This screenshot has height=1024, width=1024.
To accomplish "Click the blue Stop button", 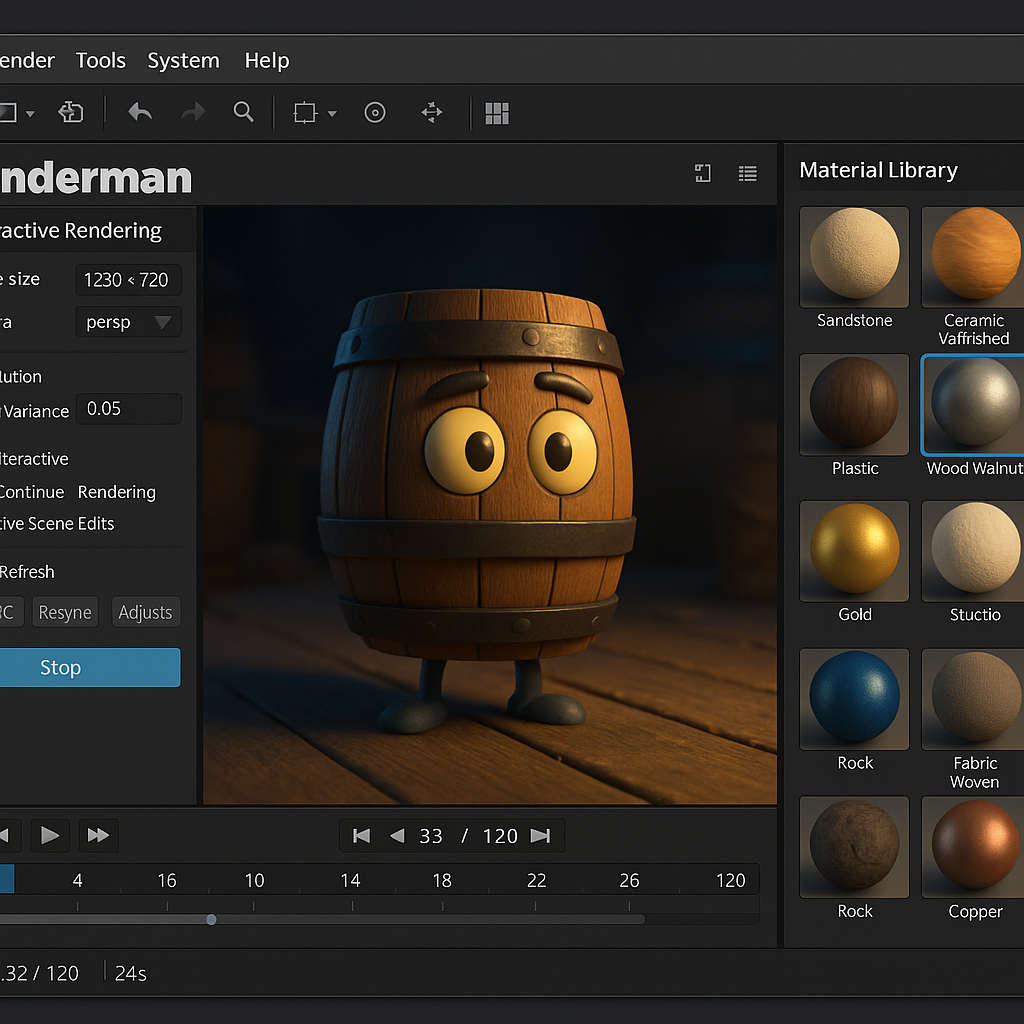I will coord(90,667).
